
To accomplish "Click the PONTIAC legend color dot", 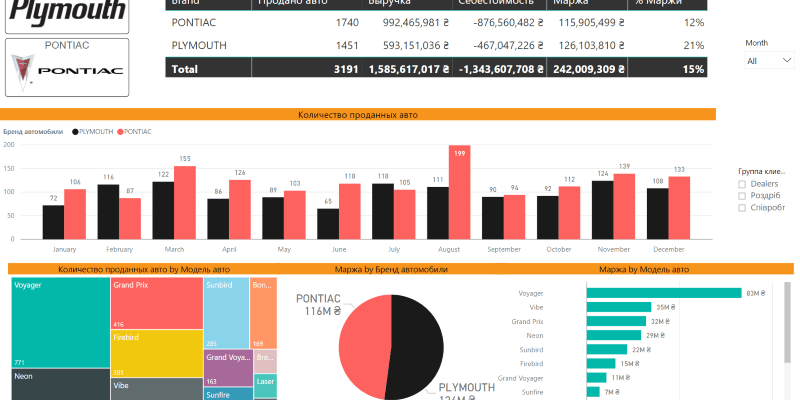I will point(120,132).
